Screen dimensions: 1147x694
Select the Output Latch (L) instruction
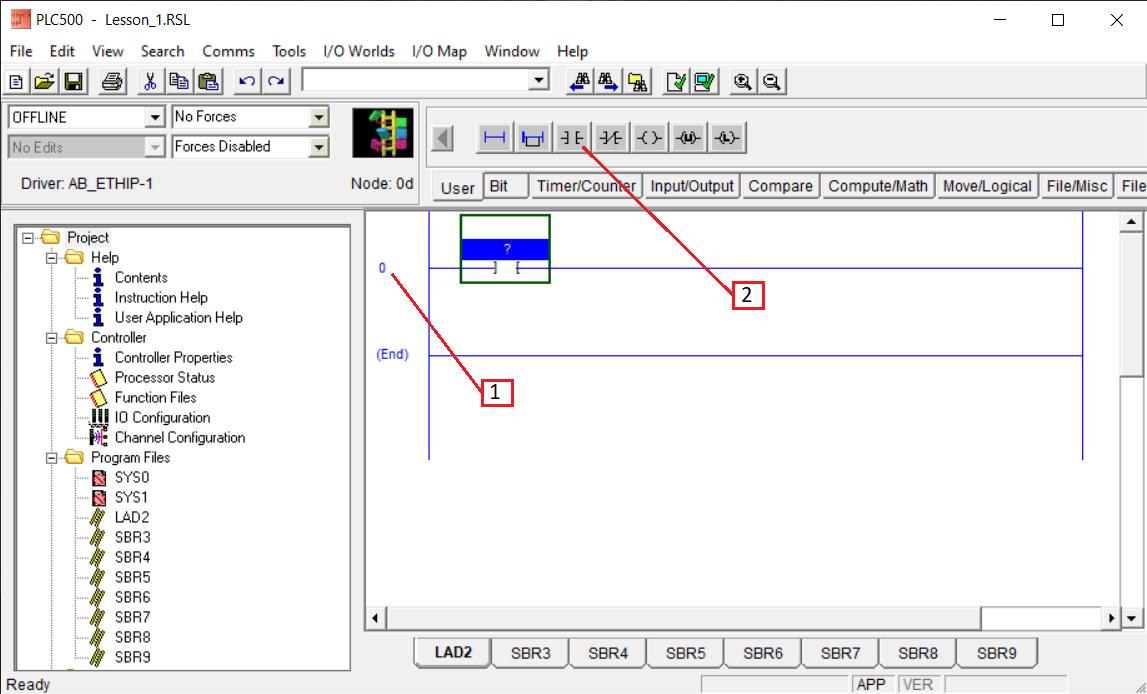pyautogui.click(x=727, y=137)
